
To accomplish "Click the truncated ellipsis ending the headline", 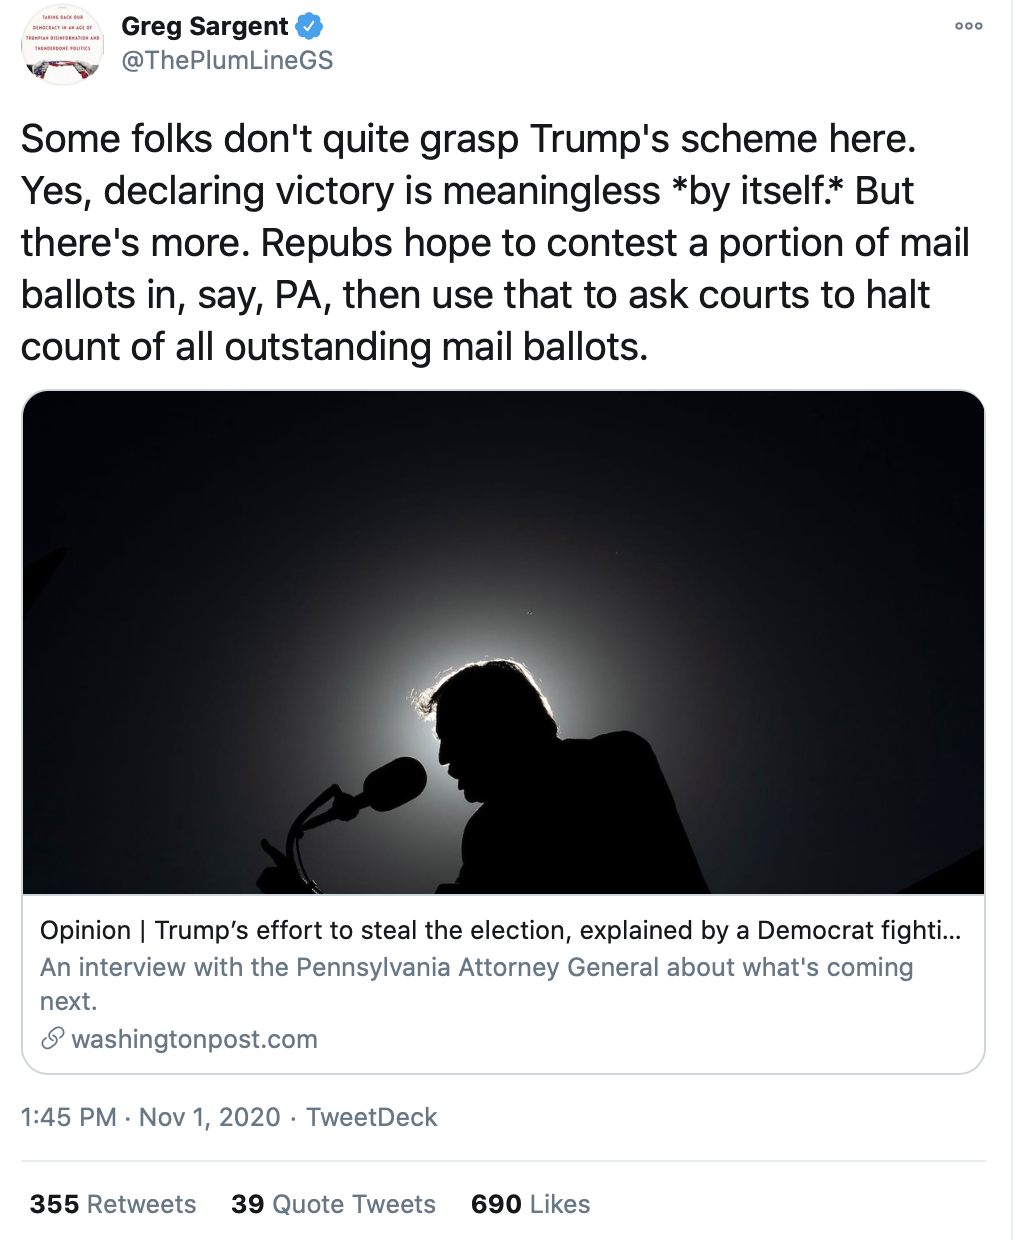I will pyautogui.click(x=951, y=932).
